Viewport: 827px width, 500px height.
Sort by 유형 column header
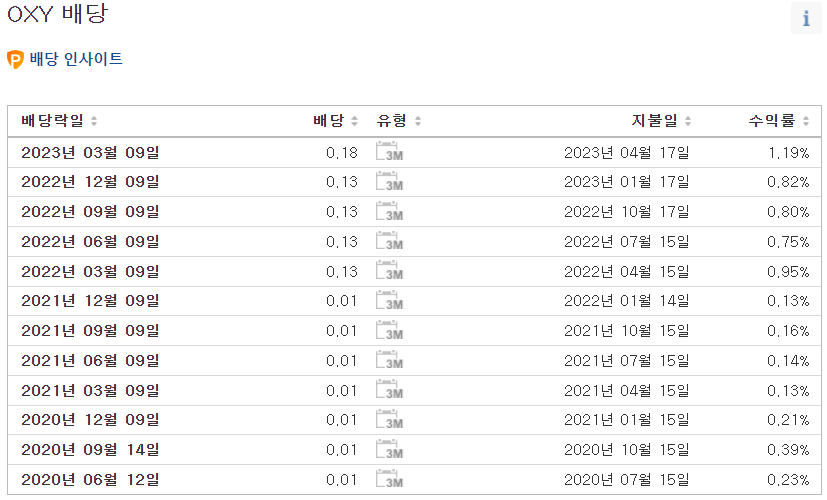399,121
